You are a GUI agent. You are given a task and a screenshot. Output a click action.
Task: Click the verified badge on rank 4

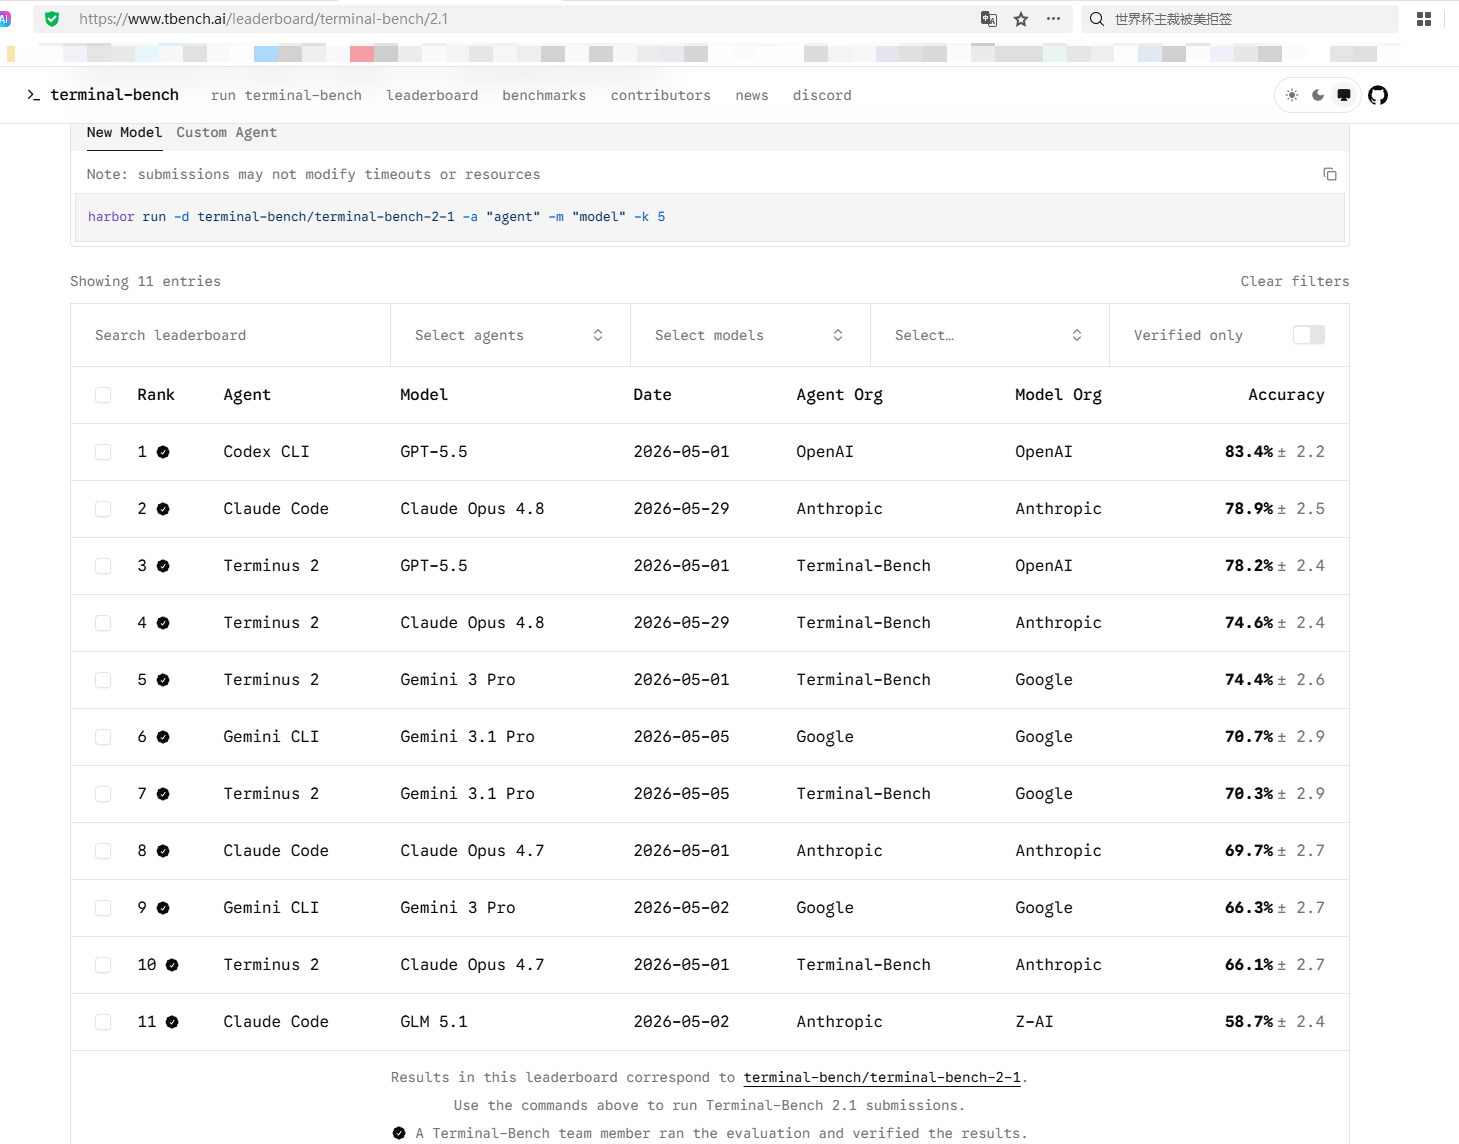pos(163,623)
